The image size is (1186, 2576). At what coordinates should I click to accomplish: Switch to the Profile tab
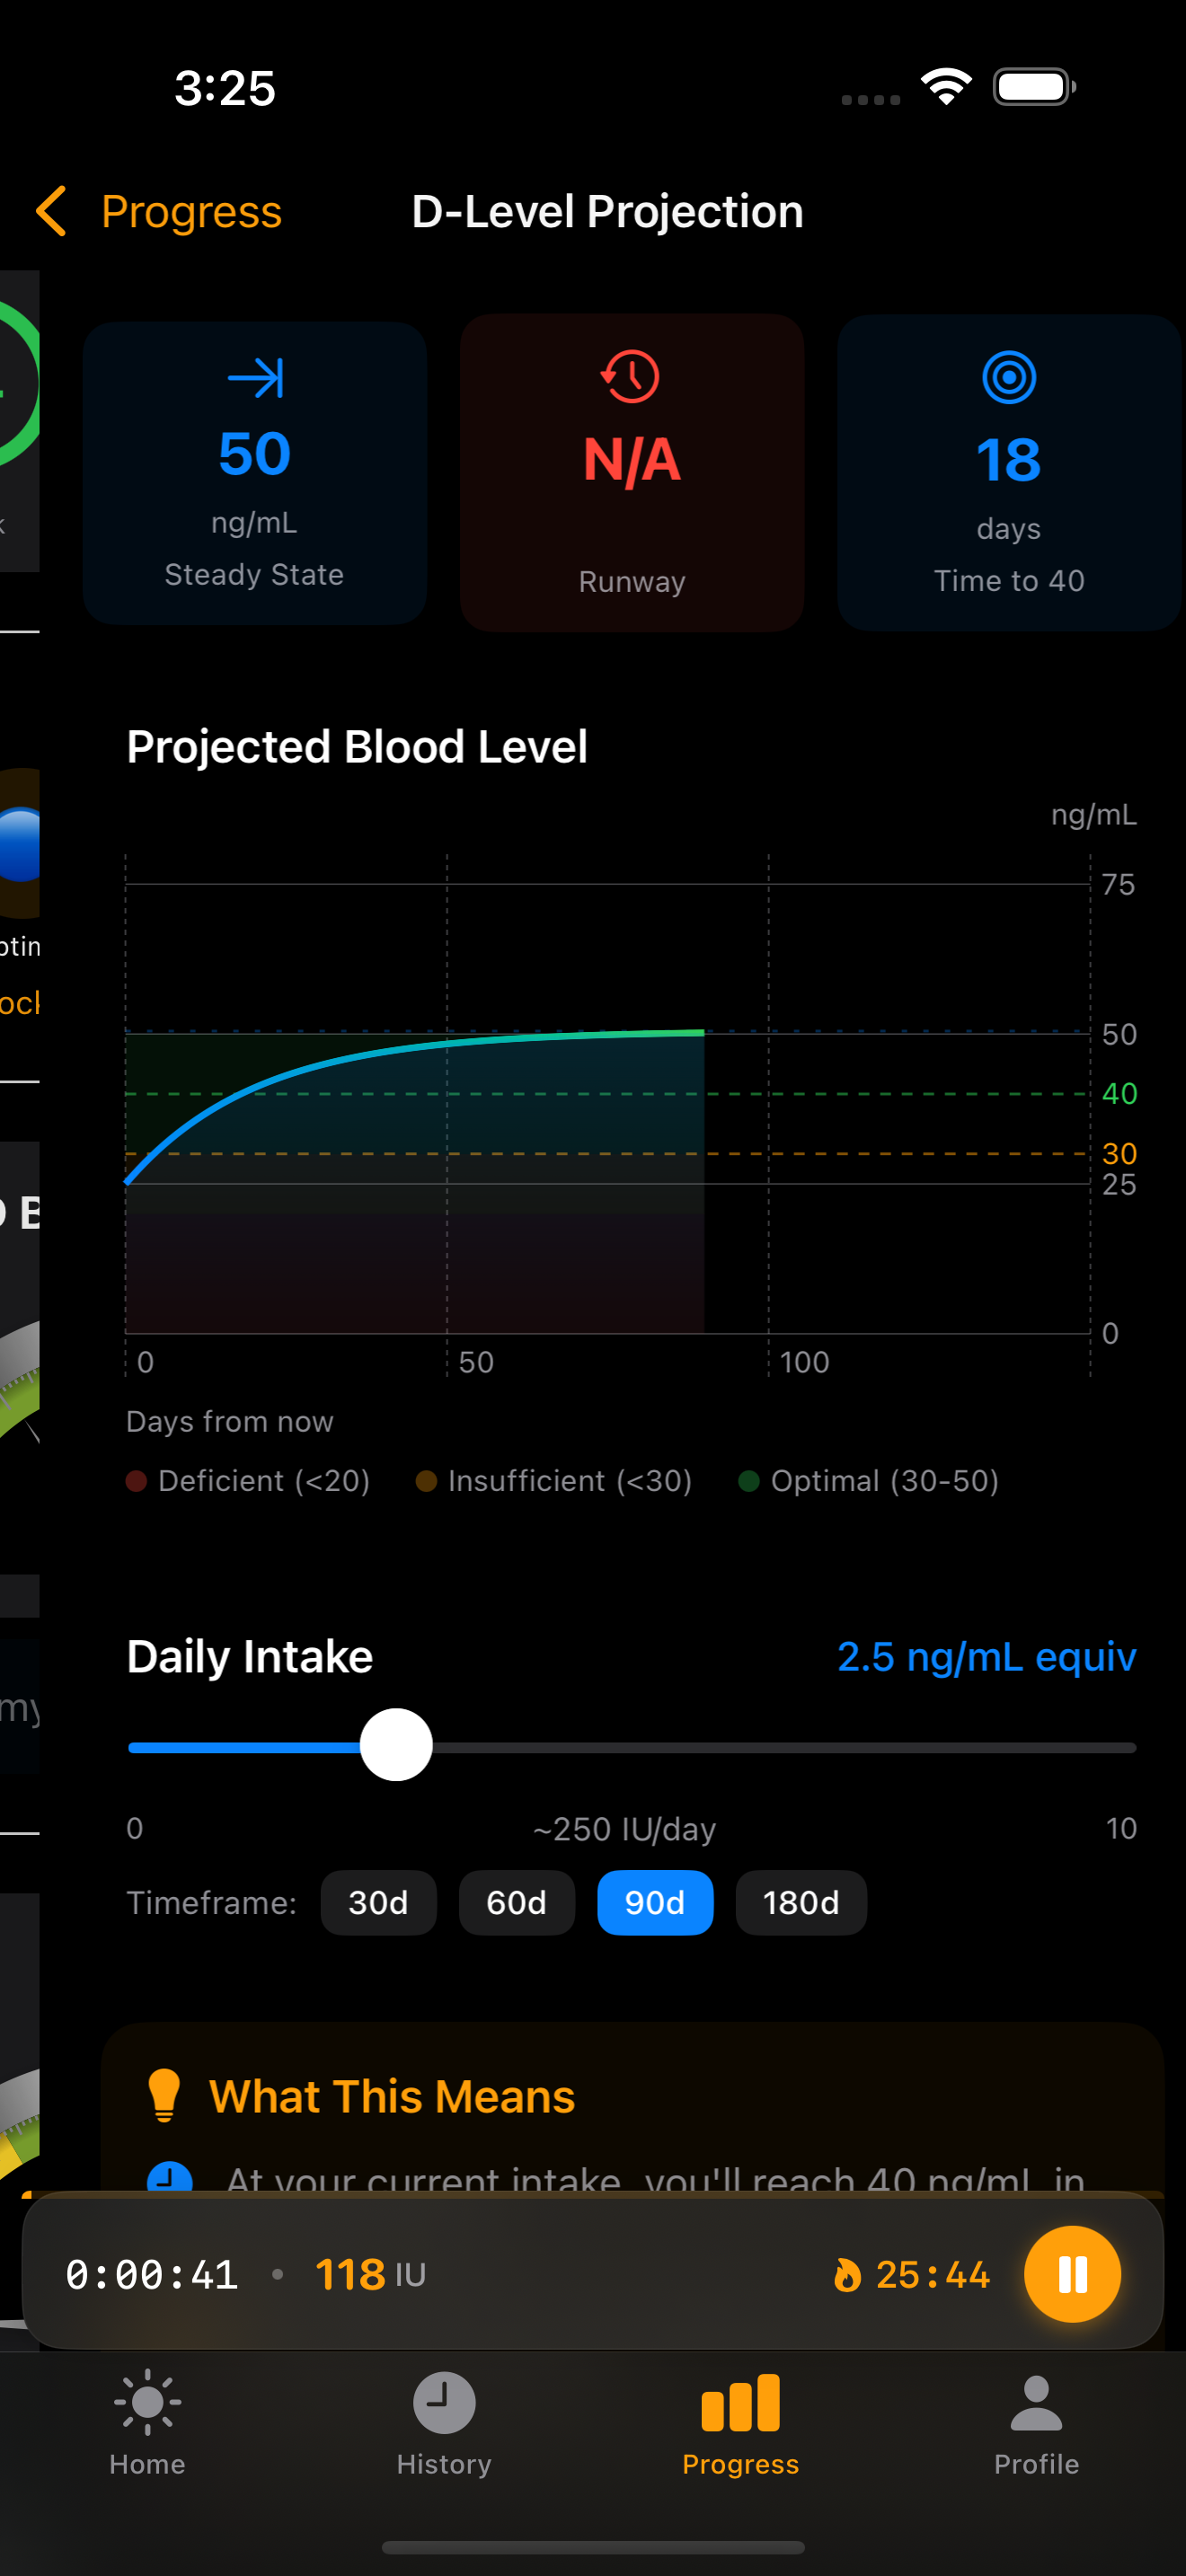pos(1036,2420)
